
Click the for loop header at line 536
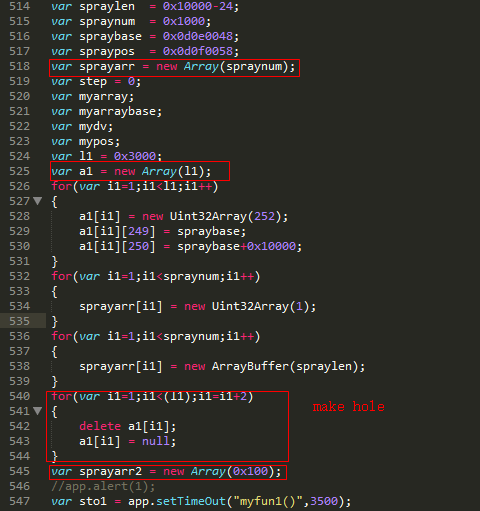click(156, 336)
